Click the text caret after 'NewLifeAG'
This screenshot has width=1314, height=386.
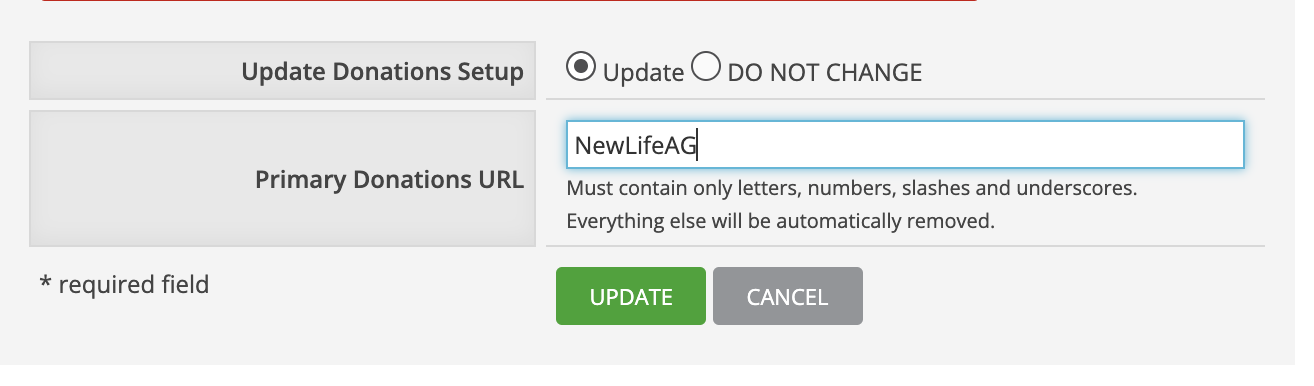pyautogui.click(x=697, y=146)
